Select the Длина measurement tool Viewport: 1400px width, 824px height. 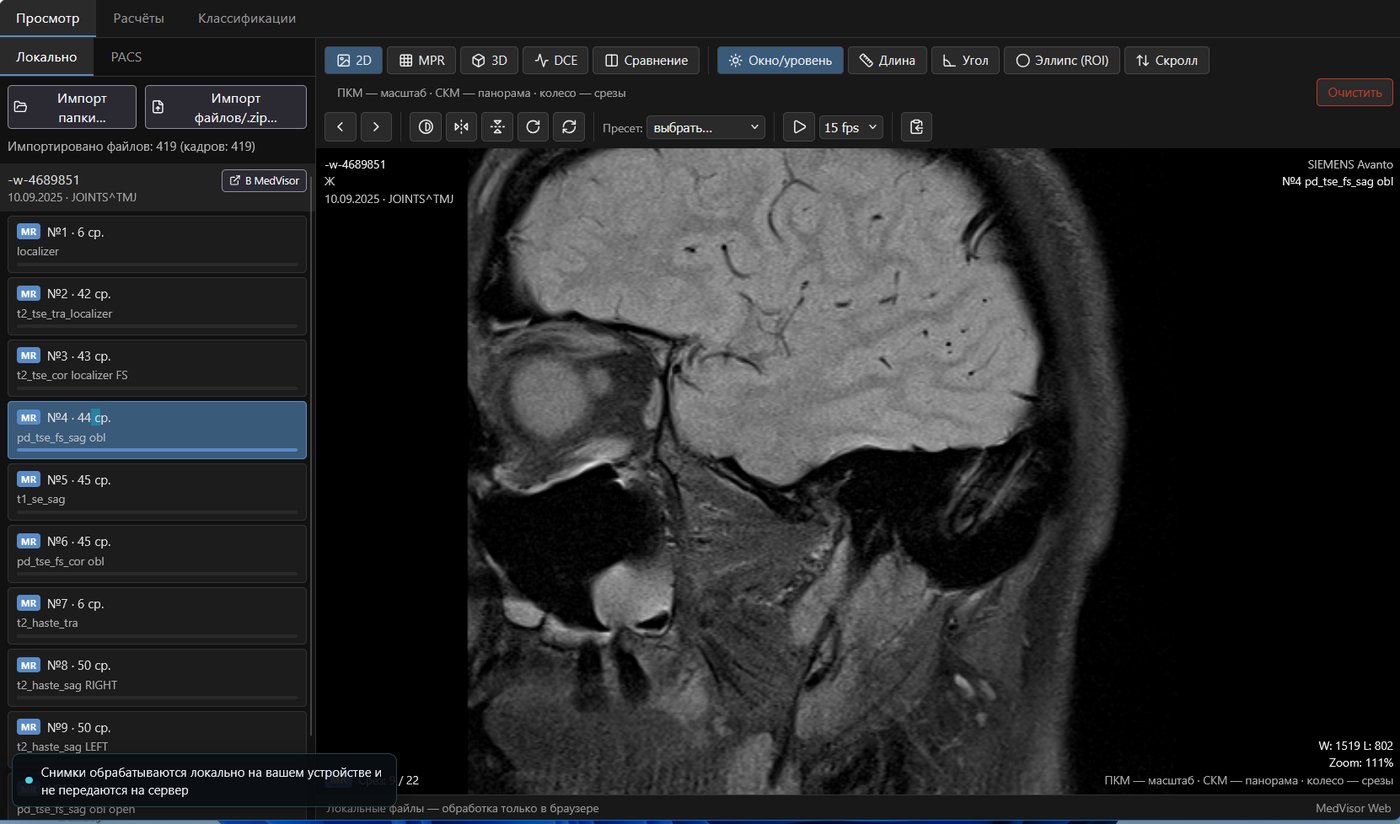coord(888,60)
